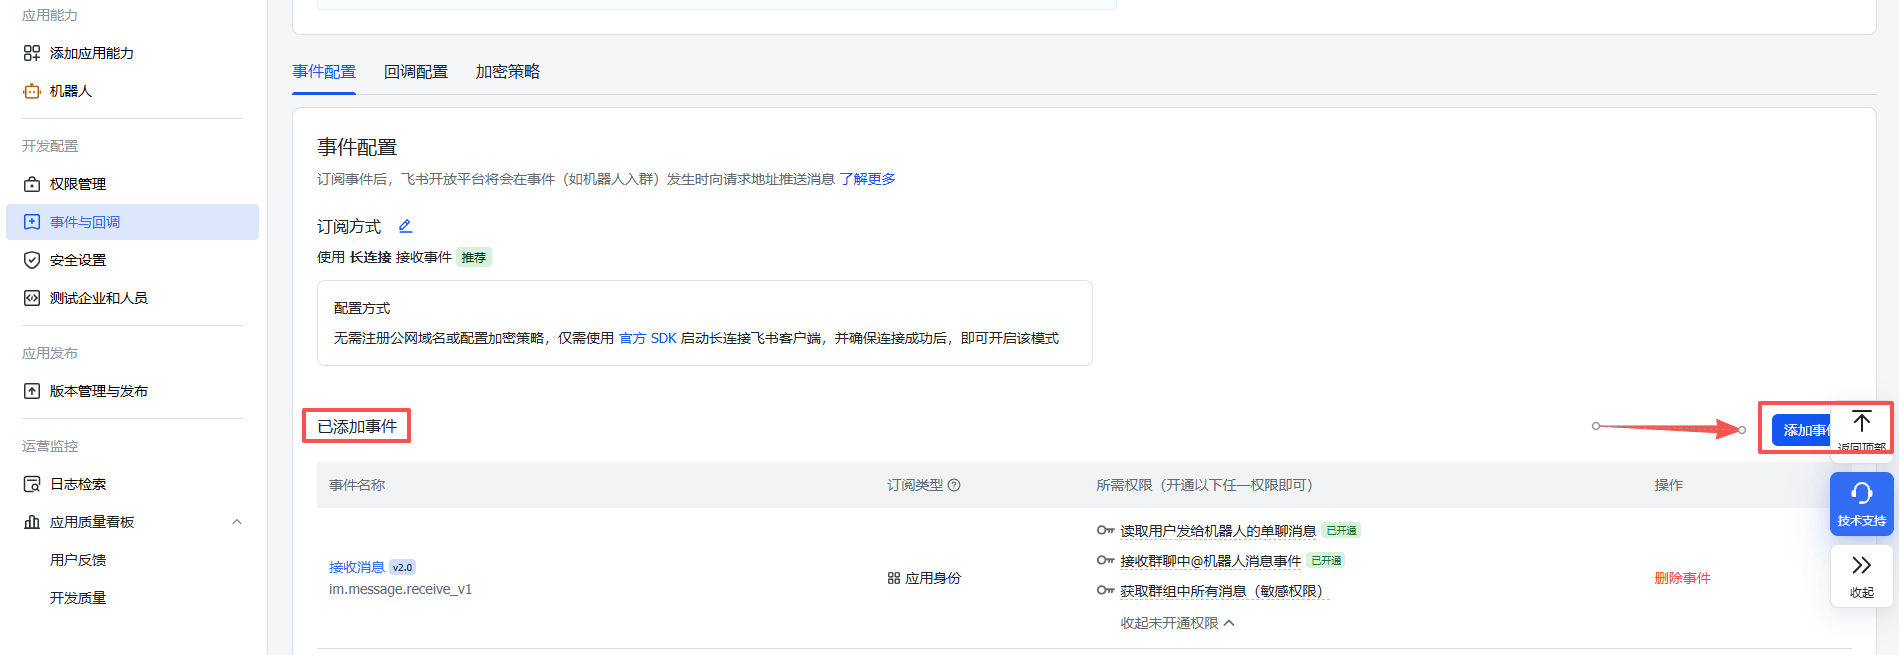
Task: Click the 日志检索 search icon
Action: 32,484
